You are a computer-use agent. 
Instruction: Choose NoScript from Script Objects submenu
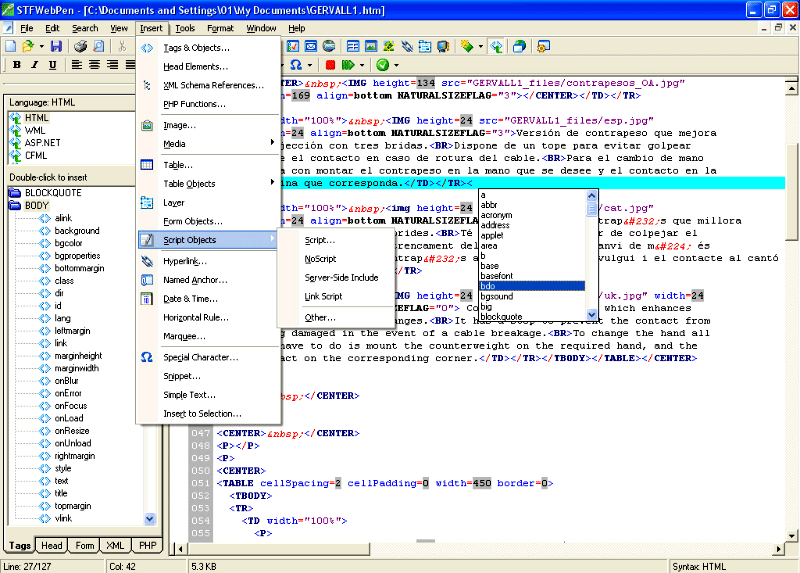tap(320, 259)
